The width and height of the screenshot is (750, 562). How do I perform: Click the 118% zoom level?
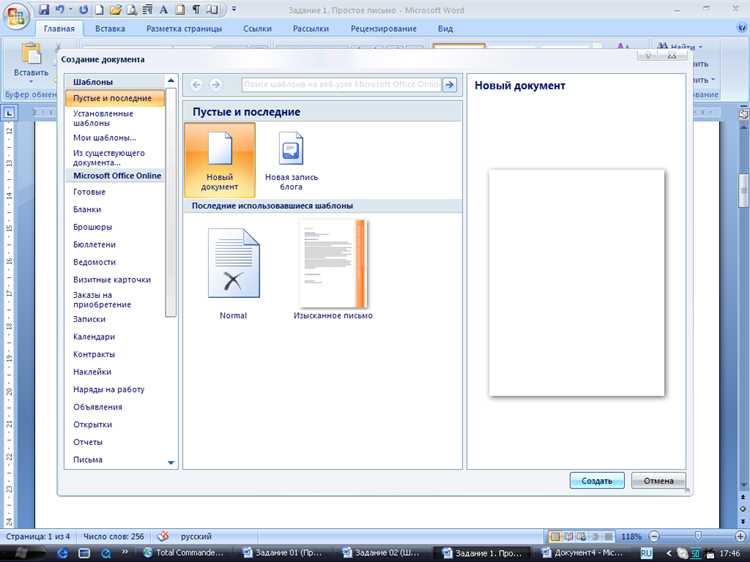[631, 537]
